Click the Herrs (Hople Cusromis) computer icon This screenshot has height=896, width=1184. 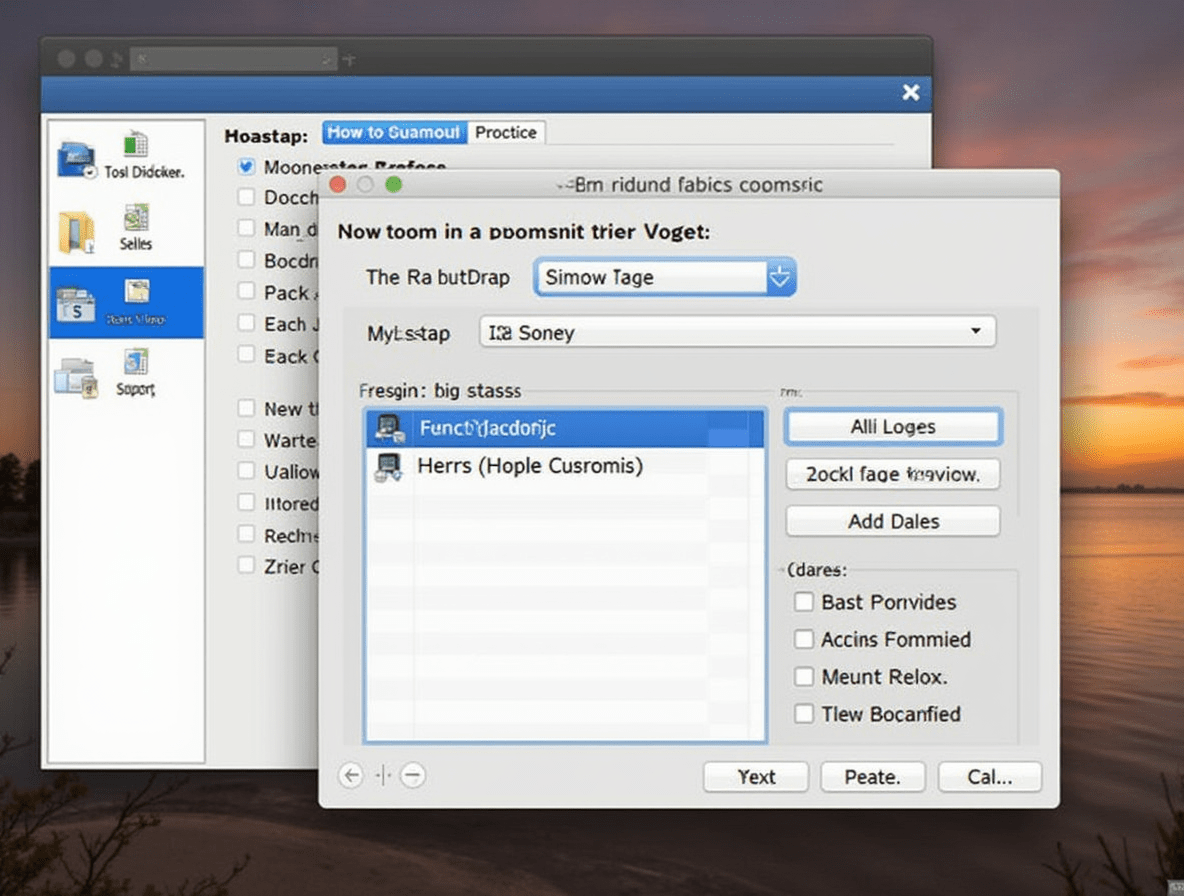[x=388, y=466]
